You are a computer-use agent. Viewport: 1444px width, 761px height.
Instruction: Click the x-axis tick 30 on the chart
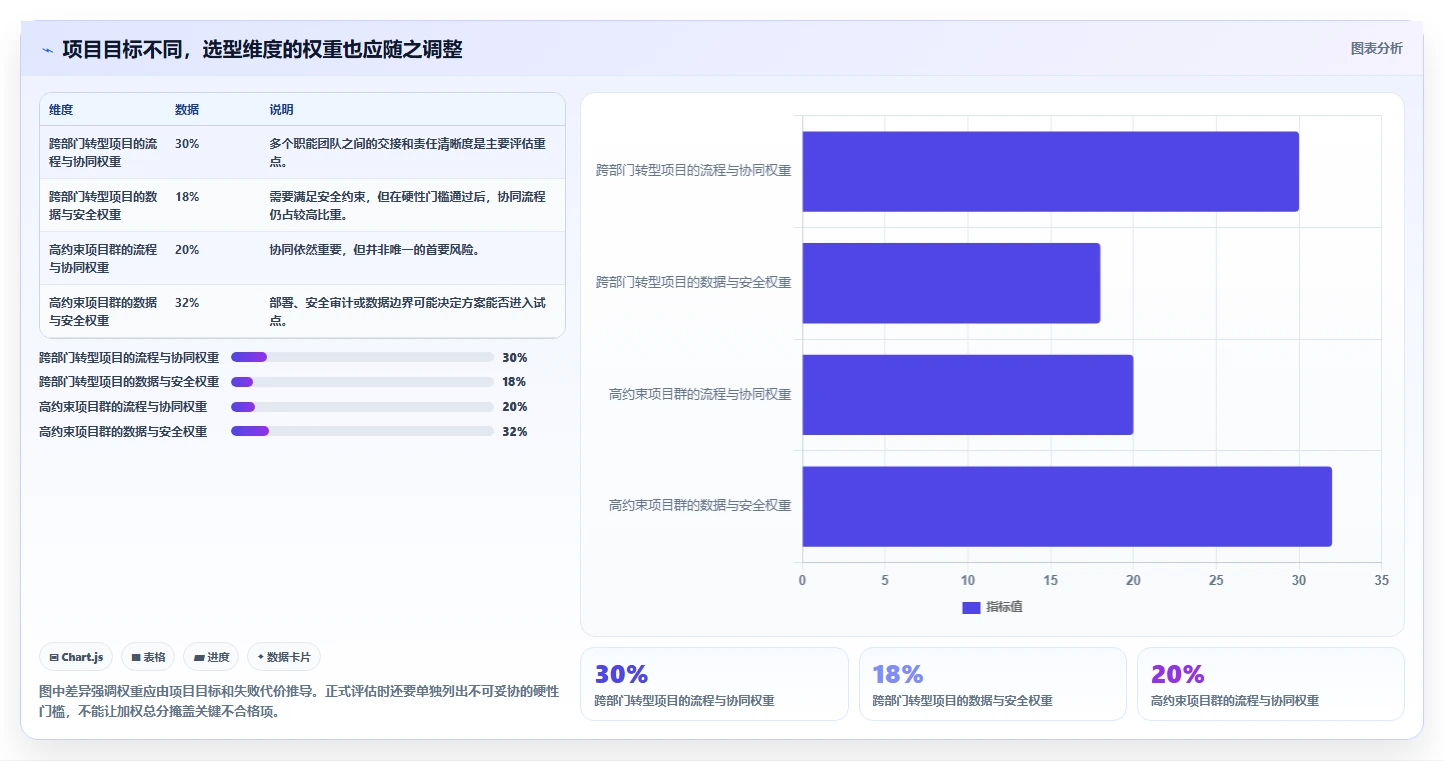coord(1299,580)
